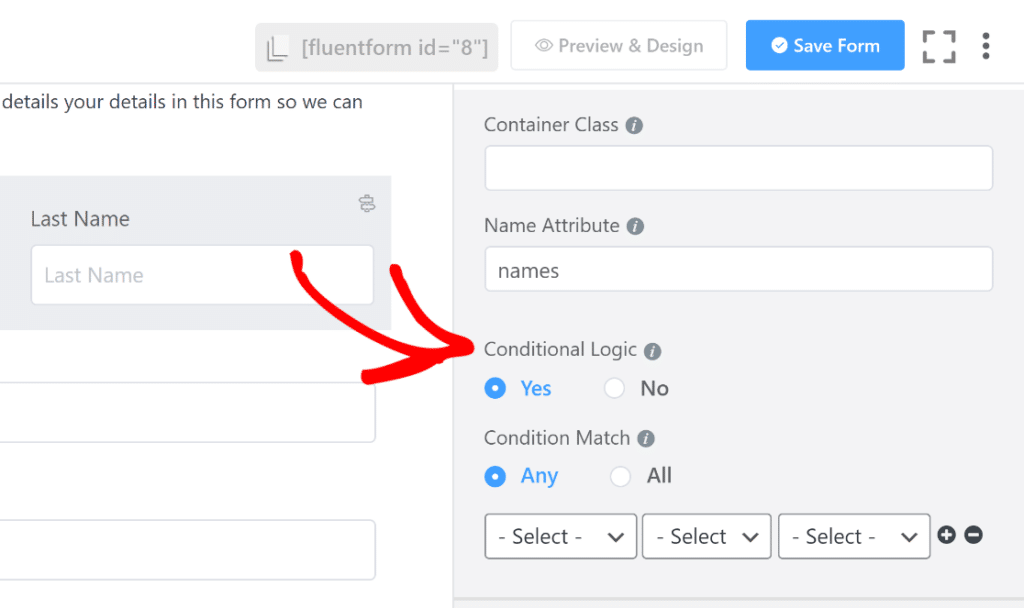1024x608 pixels.
Task: Enable Conditional Logic by selecting Yes
Action: pos(495,388)
